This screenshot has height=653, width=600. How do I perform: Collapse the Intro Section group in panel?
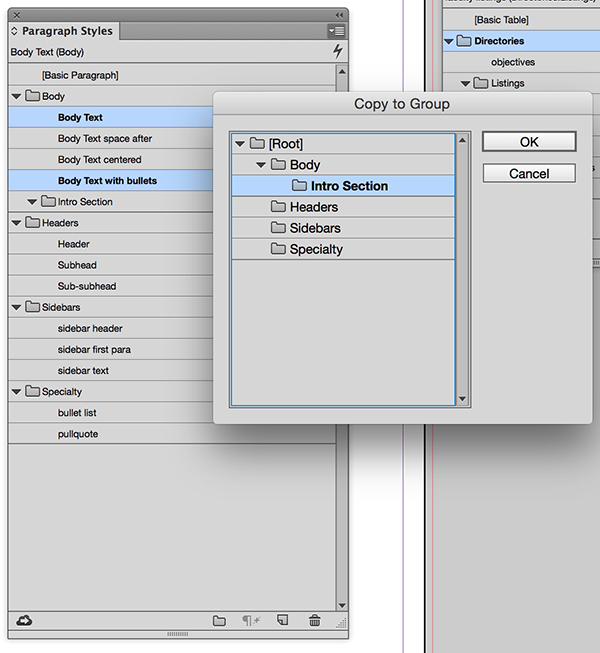point(32,202)
